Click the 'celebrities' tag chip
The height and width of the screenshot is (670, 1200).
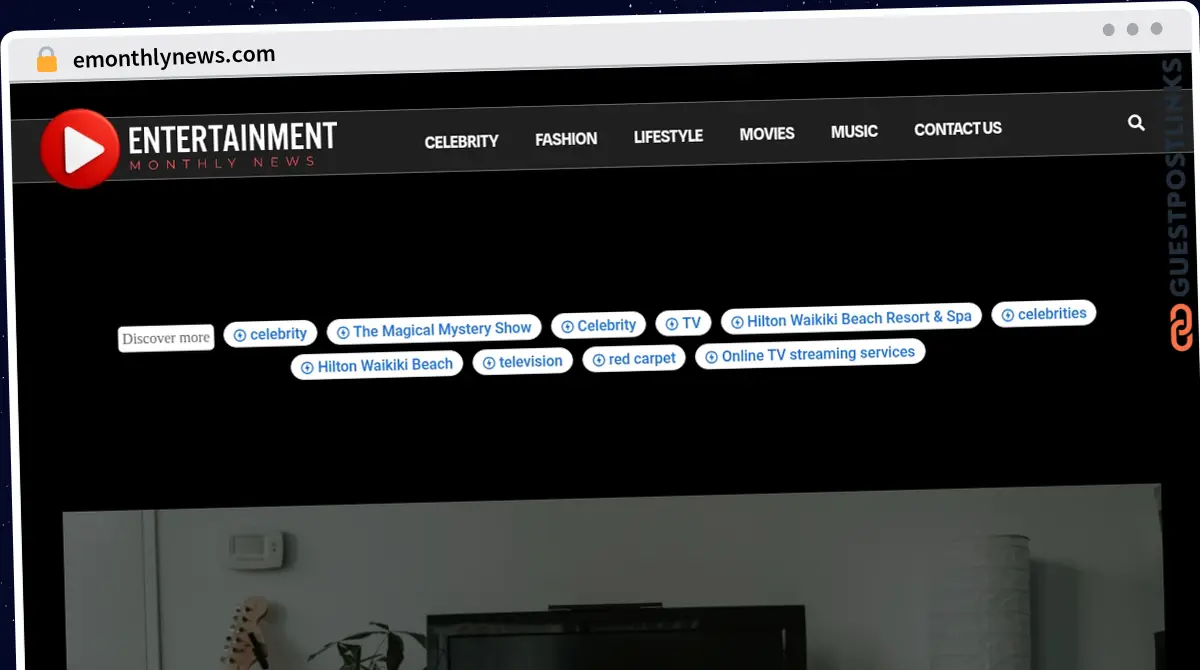(x=1043, y=314)
